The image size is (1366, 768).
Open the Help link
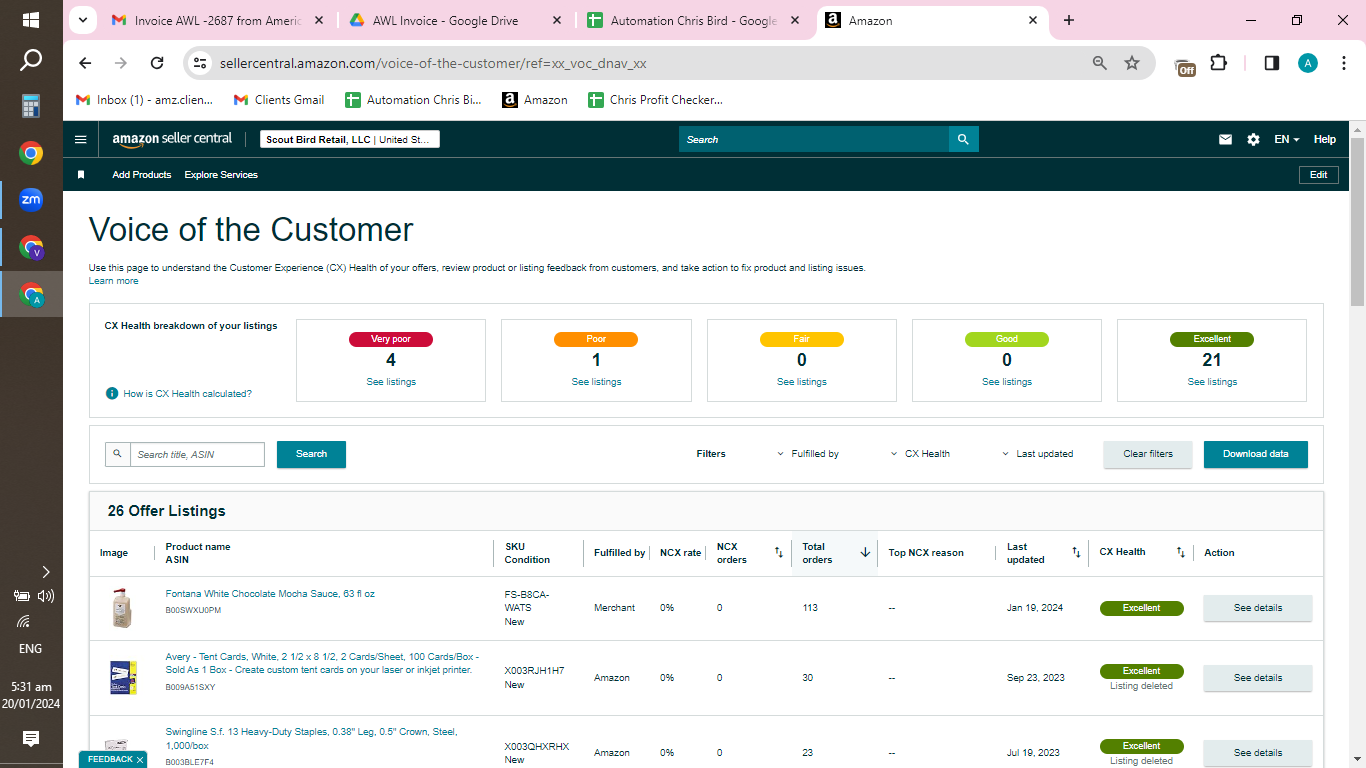pos(1325,140)
